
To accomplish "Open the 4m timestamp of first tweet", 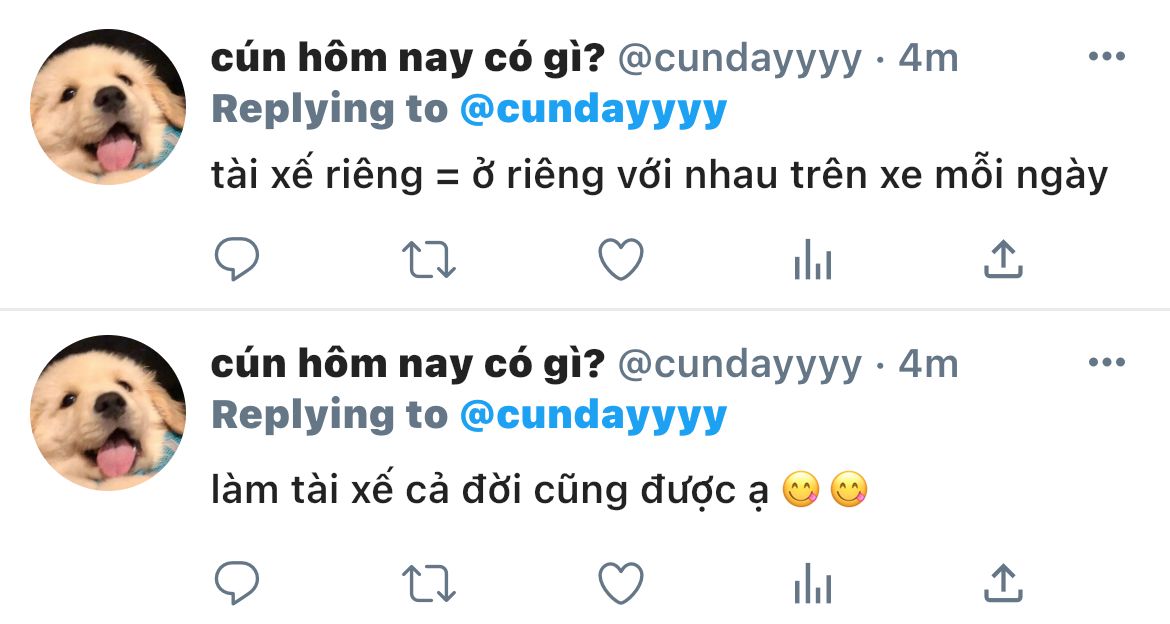I will [x=927, y=58].
